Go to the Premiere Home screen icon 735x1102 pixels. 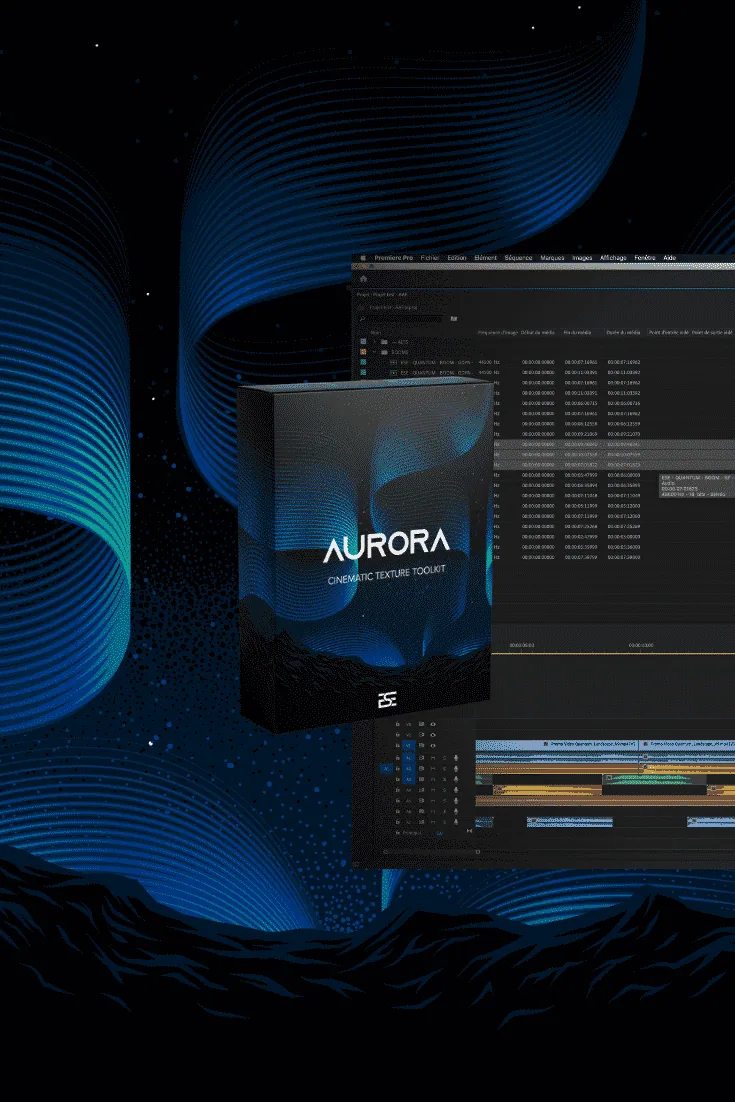363,279
